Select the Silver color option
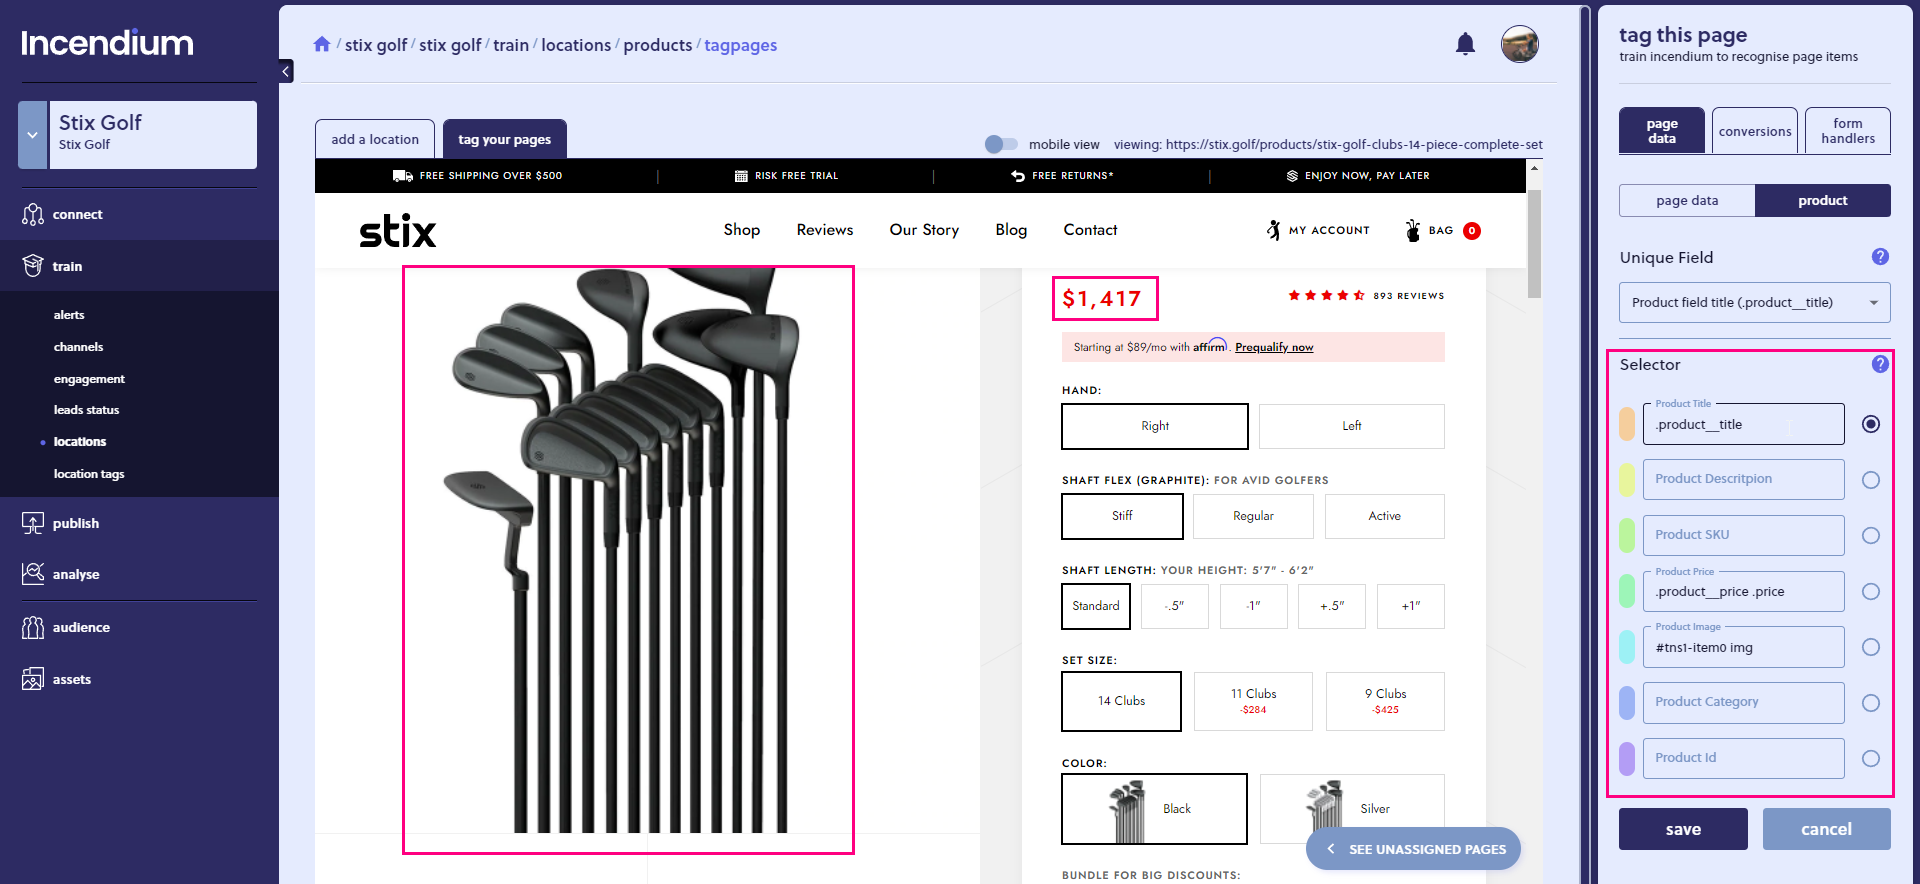The image size is (1920, 884). coord(1352,809)
